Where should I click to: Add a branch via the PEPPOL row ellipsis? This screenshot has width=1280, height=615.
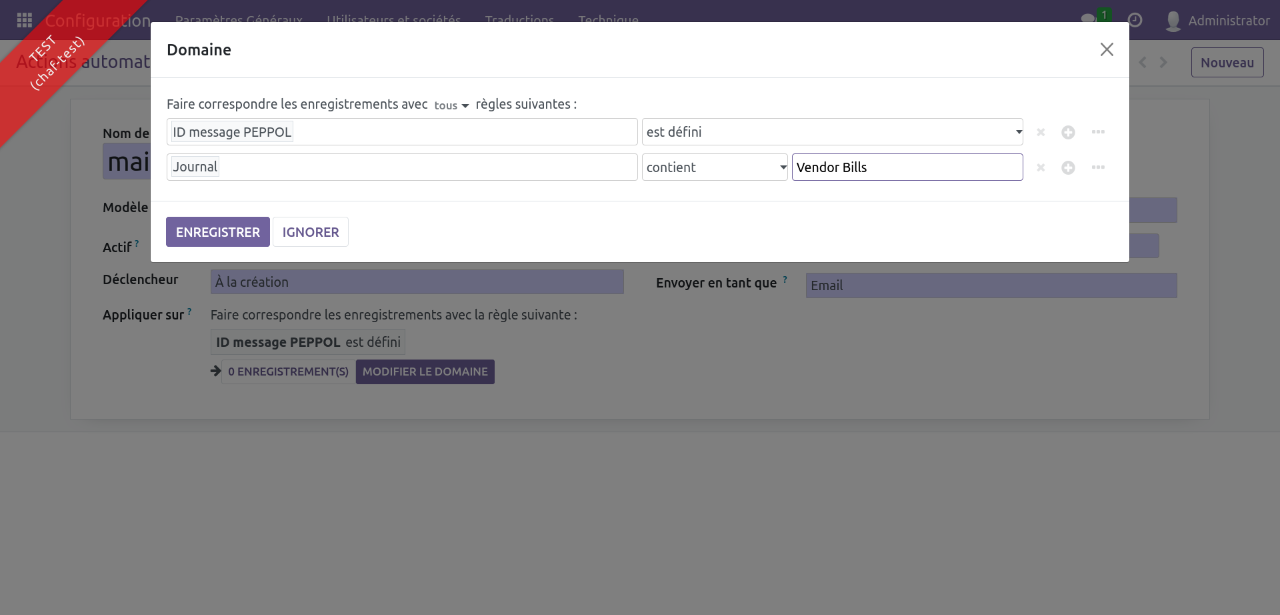point(1098,132)
